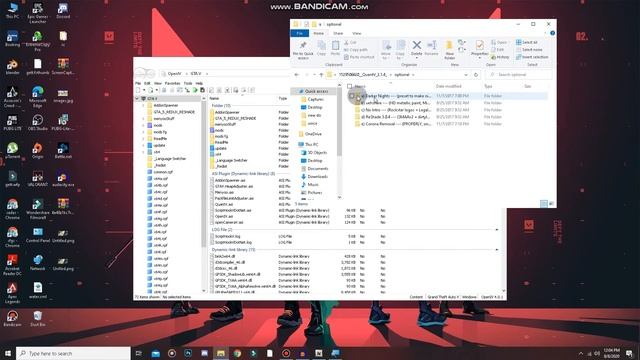Viewport: 640px width, 360px height.
Task: Click the Search optional input box
Action: (x=518, y=75)
